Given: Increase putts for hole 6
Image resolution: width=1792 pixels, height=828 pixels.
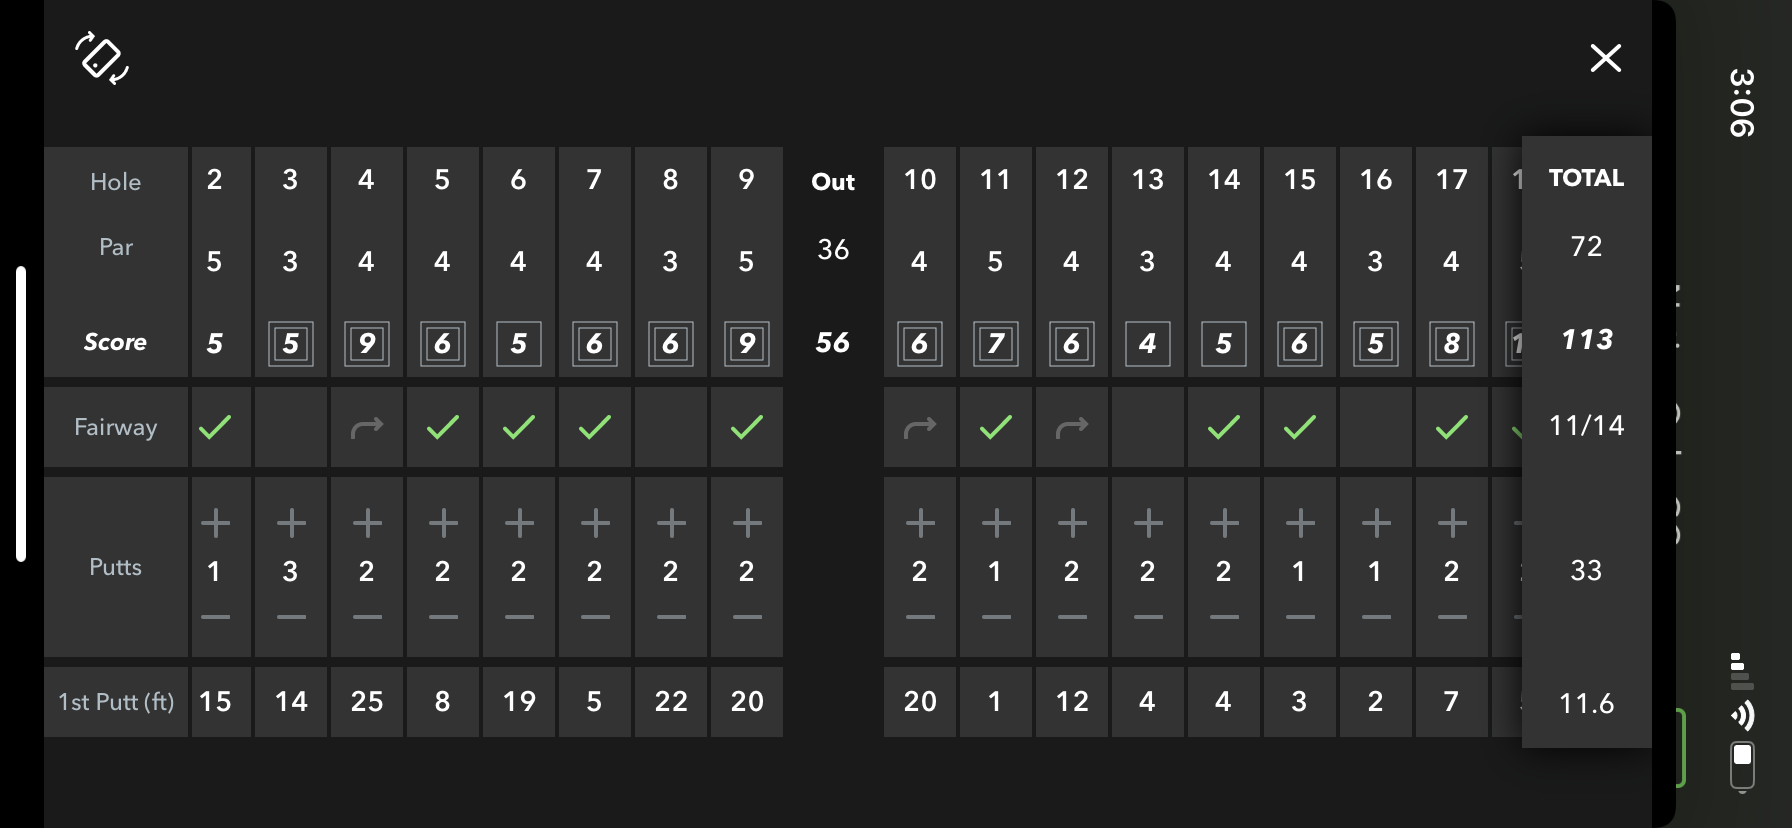Looking at the screenshot, I should coord(519,522).
